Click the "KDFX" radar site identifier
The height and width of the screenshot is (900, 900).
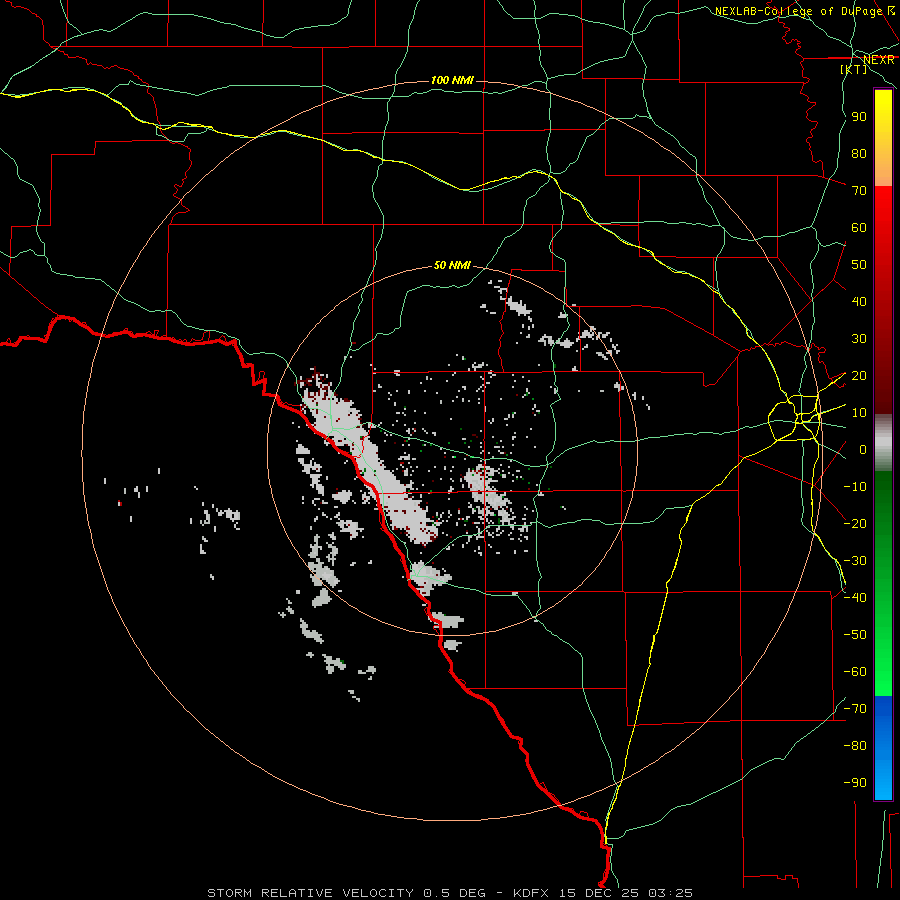point(532,893)
